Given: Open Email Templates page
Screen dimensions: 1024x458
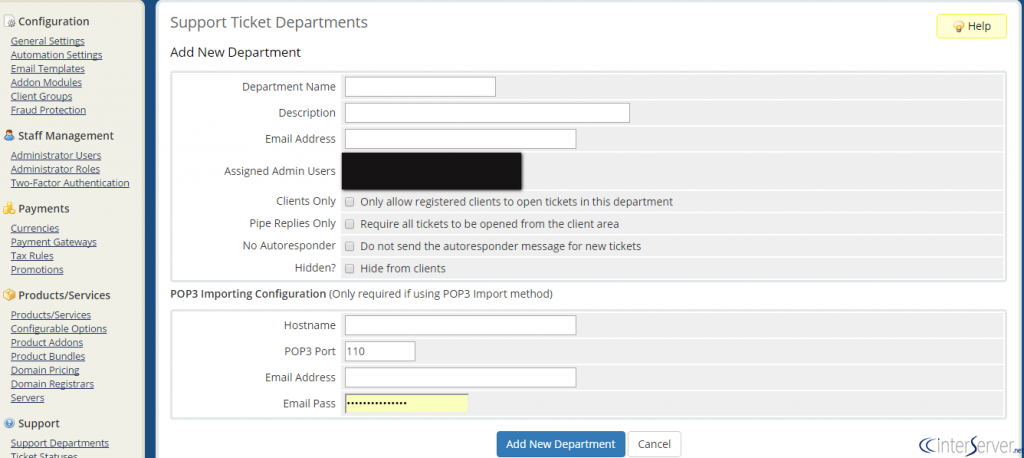Looking at the screenshot, I should tap(48, 69).
